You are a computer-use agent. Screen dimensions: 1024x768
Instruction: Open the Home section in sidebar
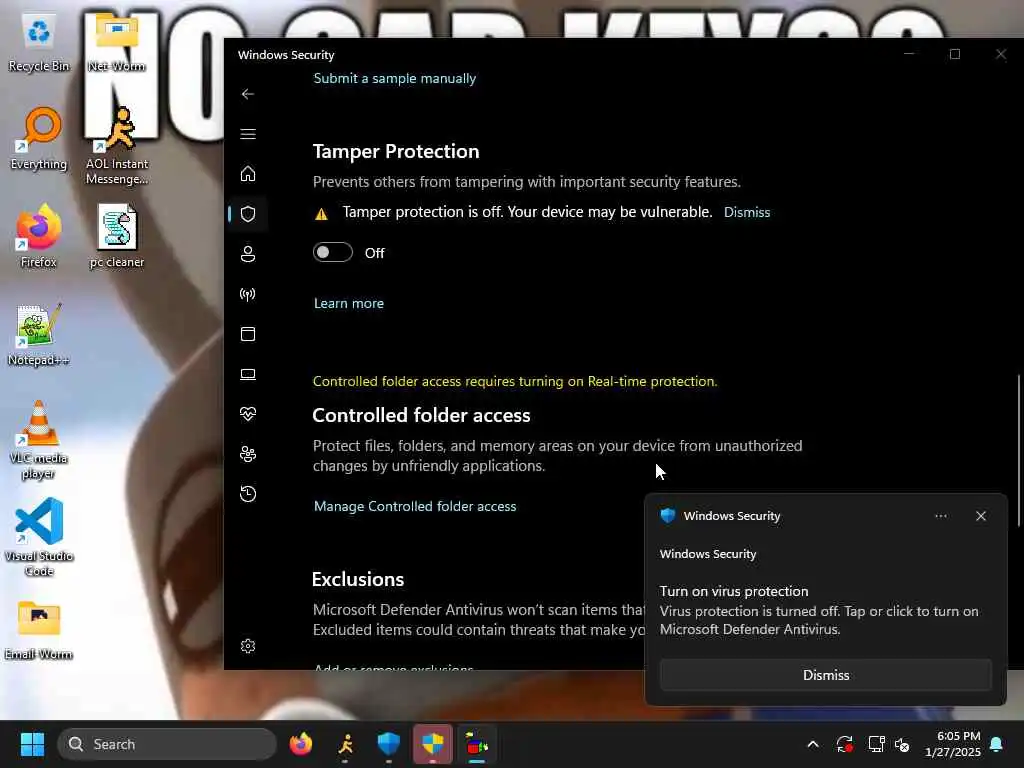248,174
